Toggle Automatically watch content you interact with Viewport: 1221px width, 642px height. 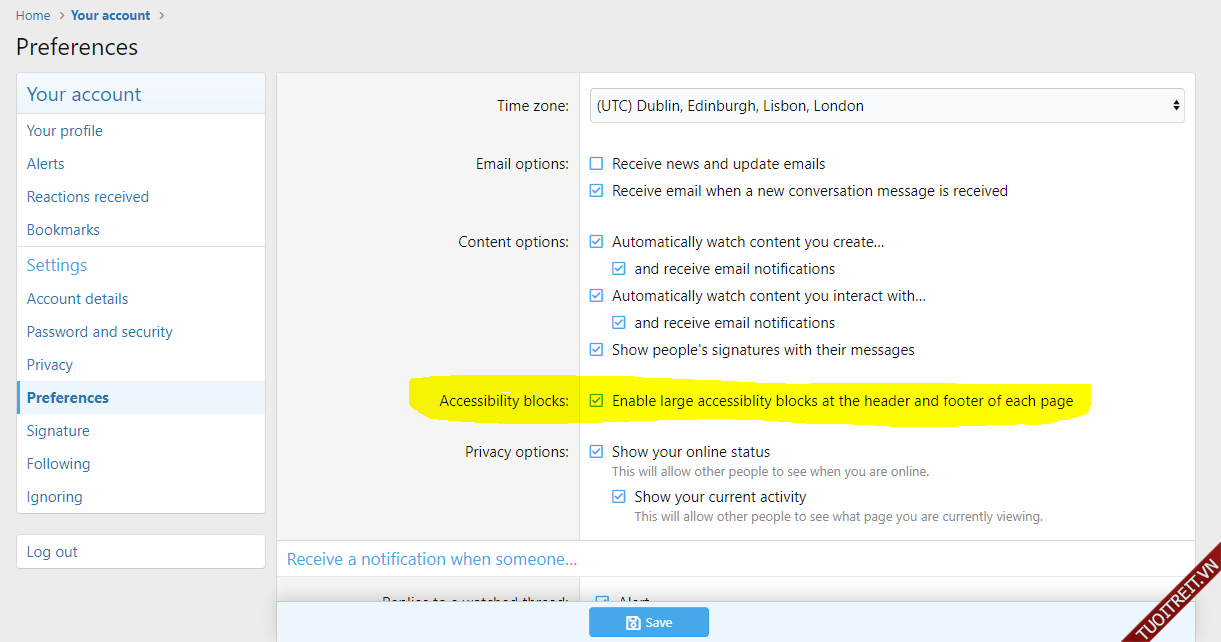click(x=597, y=296)
